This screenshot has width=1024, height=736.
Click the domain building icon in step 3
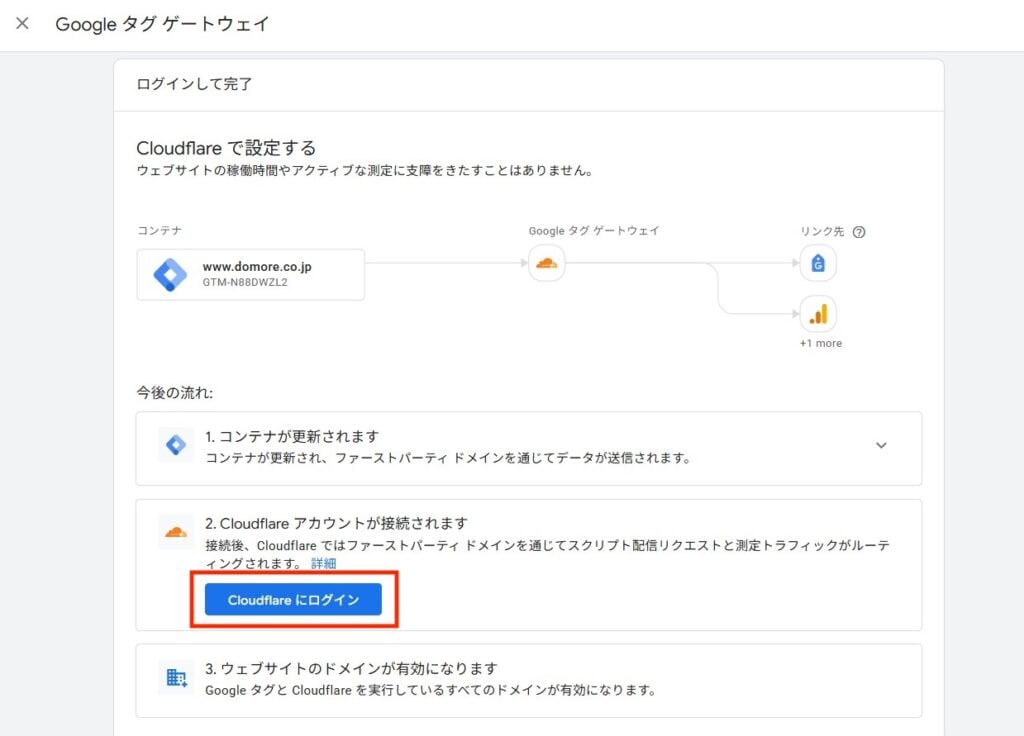click(176, 678)
